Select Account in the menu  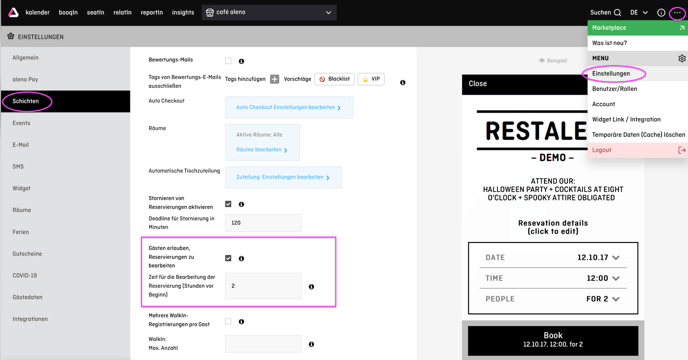coord(638,104)
